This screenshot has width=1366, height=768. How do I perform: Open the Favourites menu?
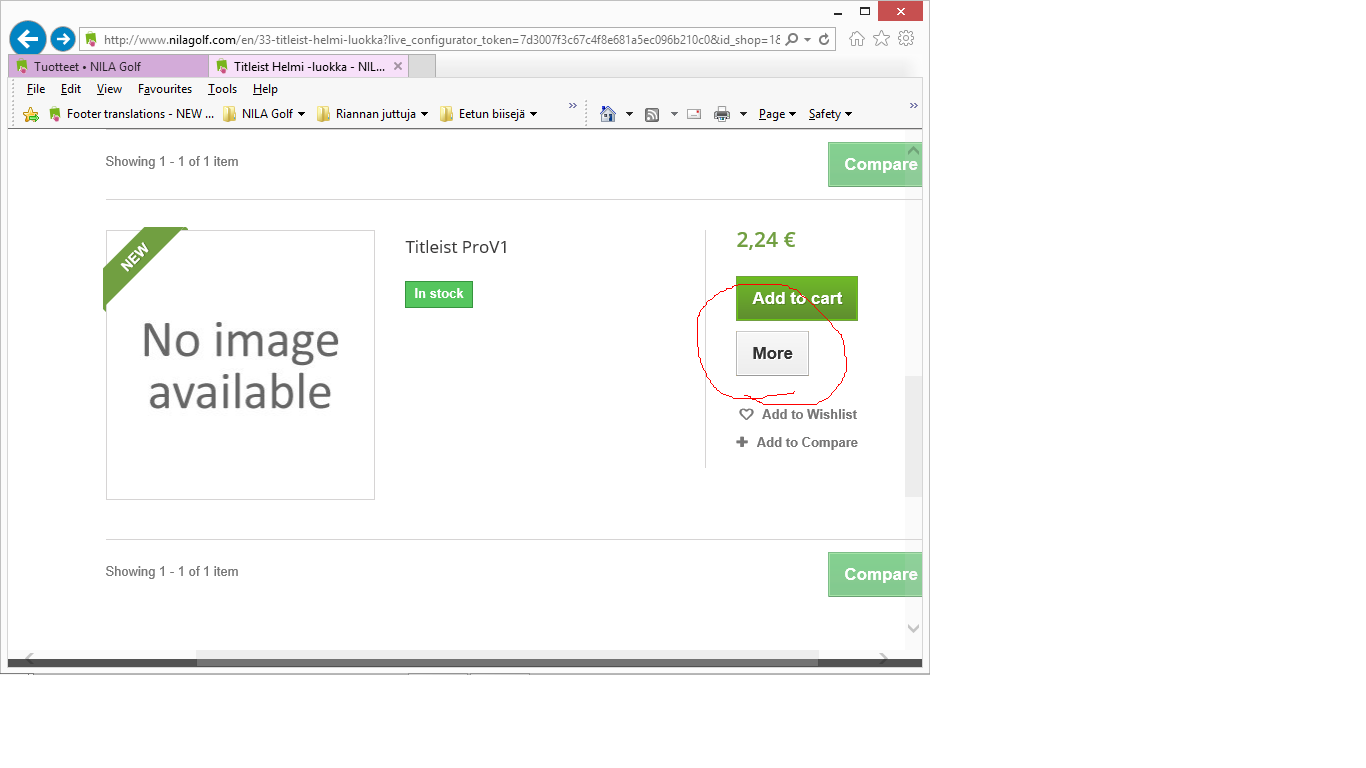[165, 89]
